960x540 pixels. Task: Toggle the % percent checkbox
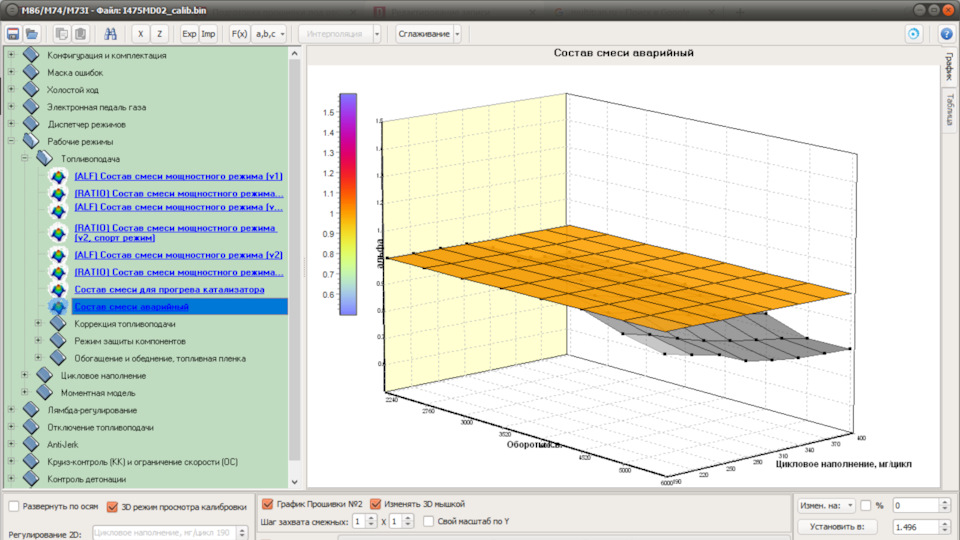(x=866, y=505)
